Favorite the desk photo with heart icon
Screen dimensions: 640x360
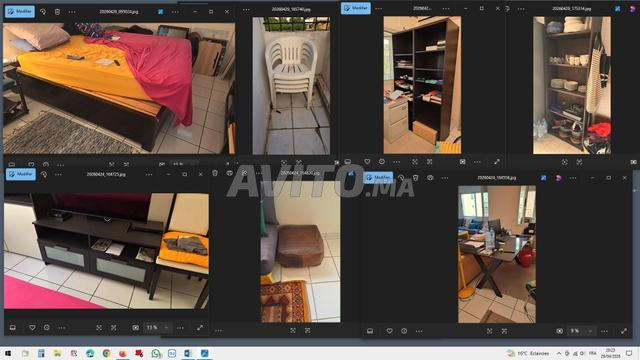389,331
